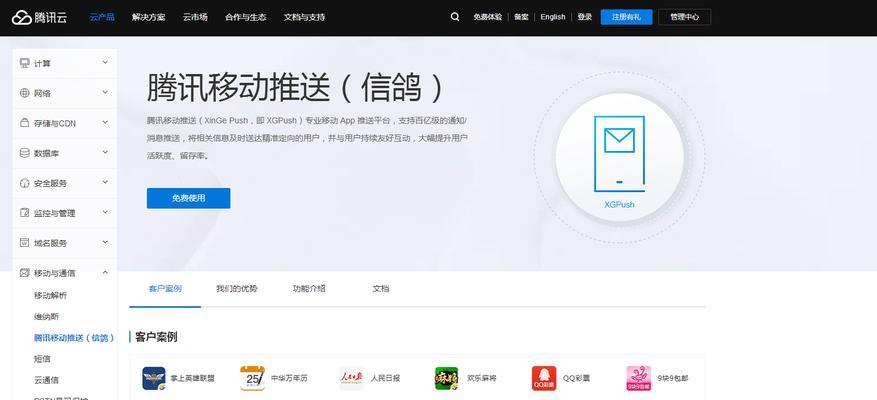Switch to the 功能介绍 tab

click(309, 289)
